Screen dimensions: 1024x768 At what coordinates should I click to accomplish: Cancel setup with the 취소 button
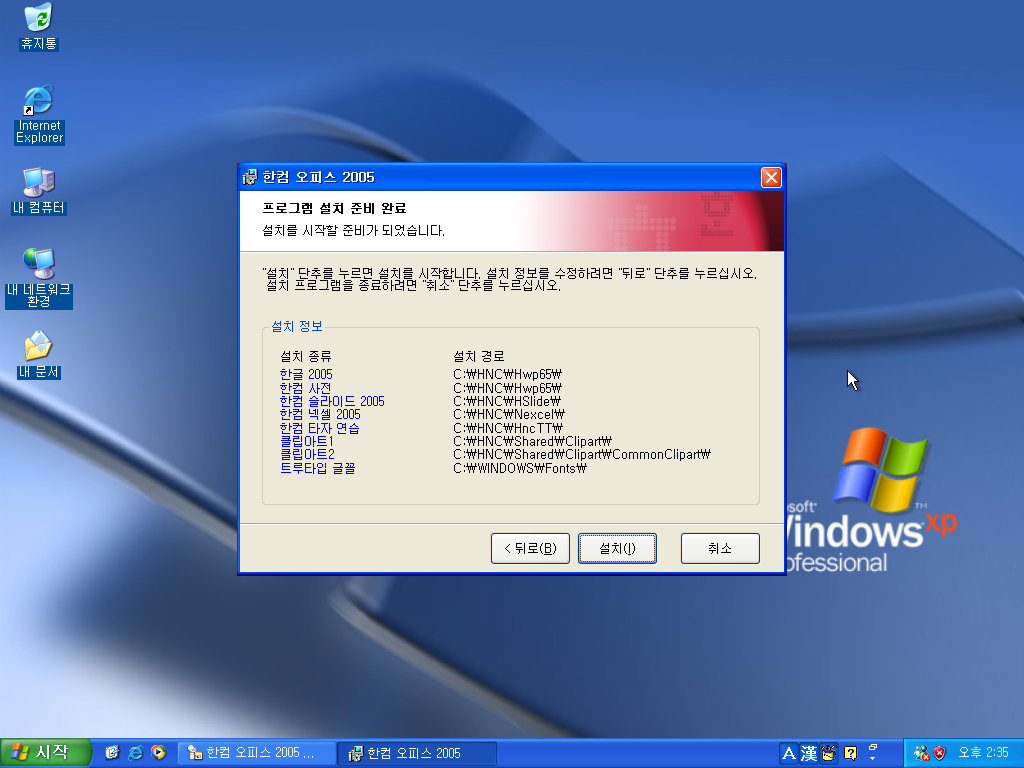point(720,548)
